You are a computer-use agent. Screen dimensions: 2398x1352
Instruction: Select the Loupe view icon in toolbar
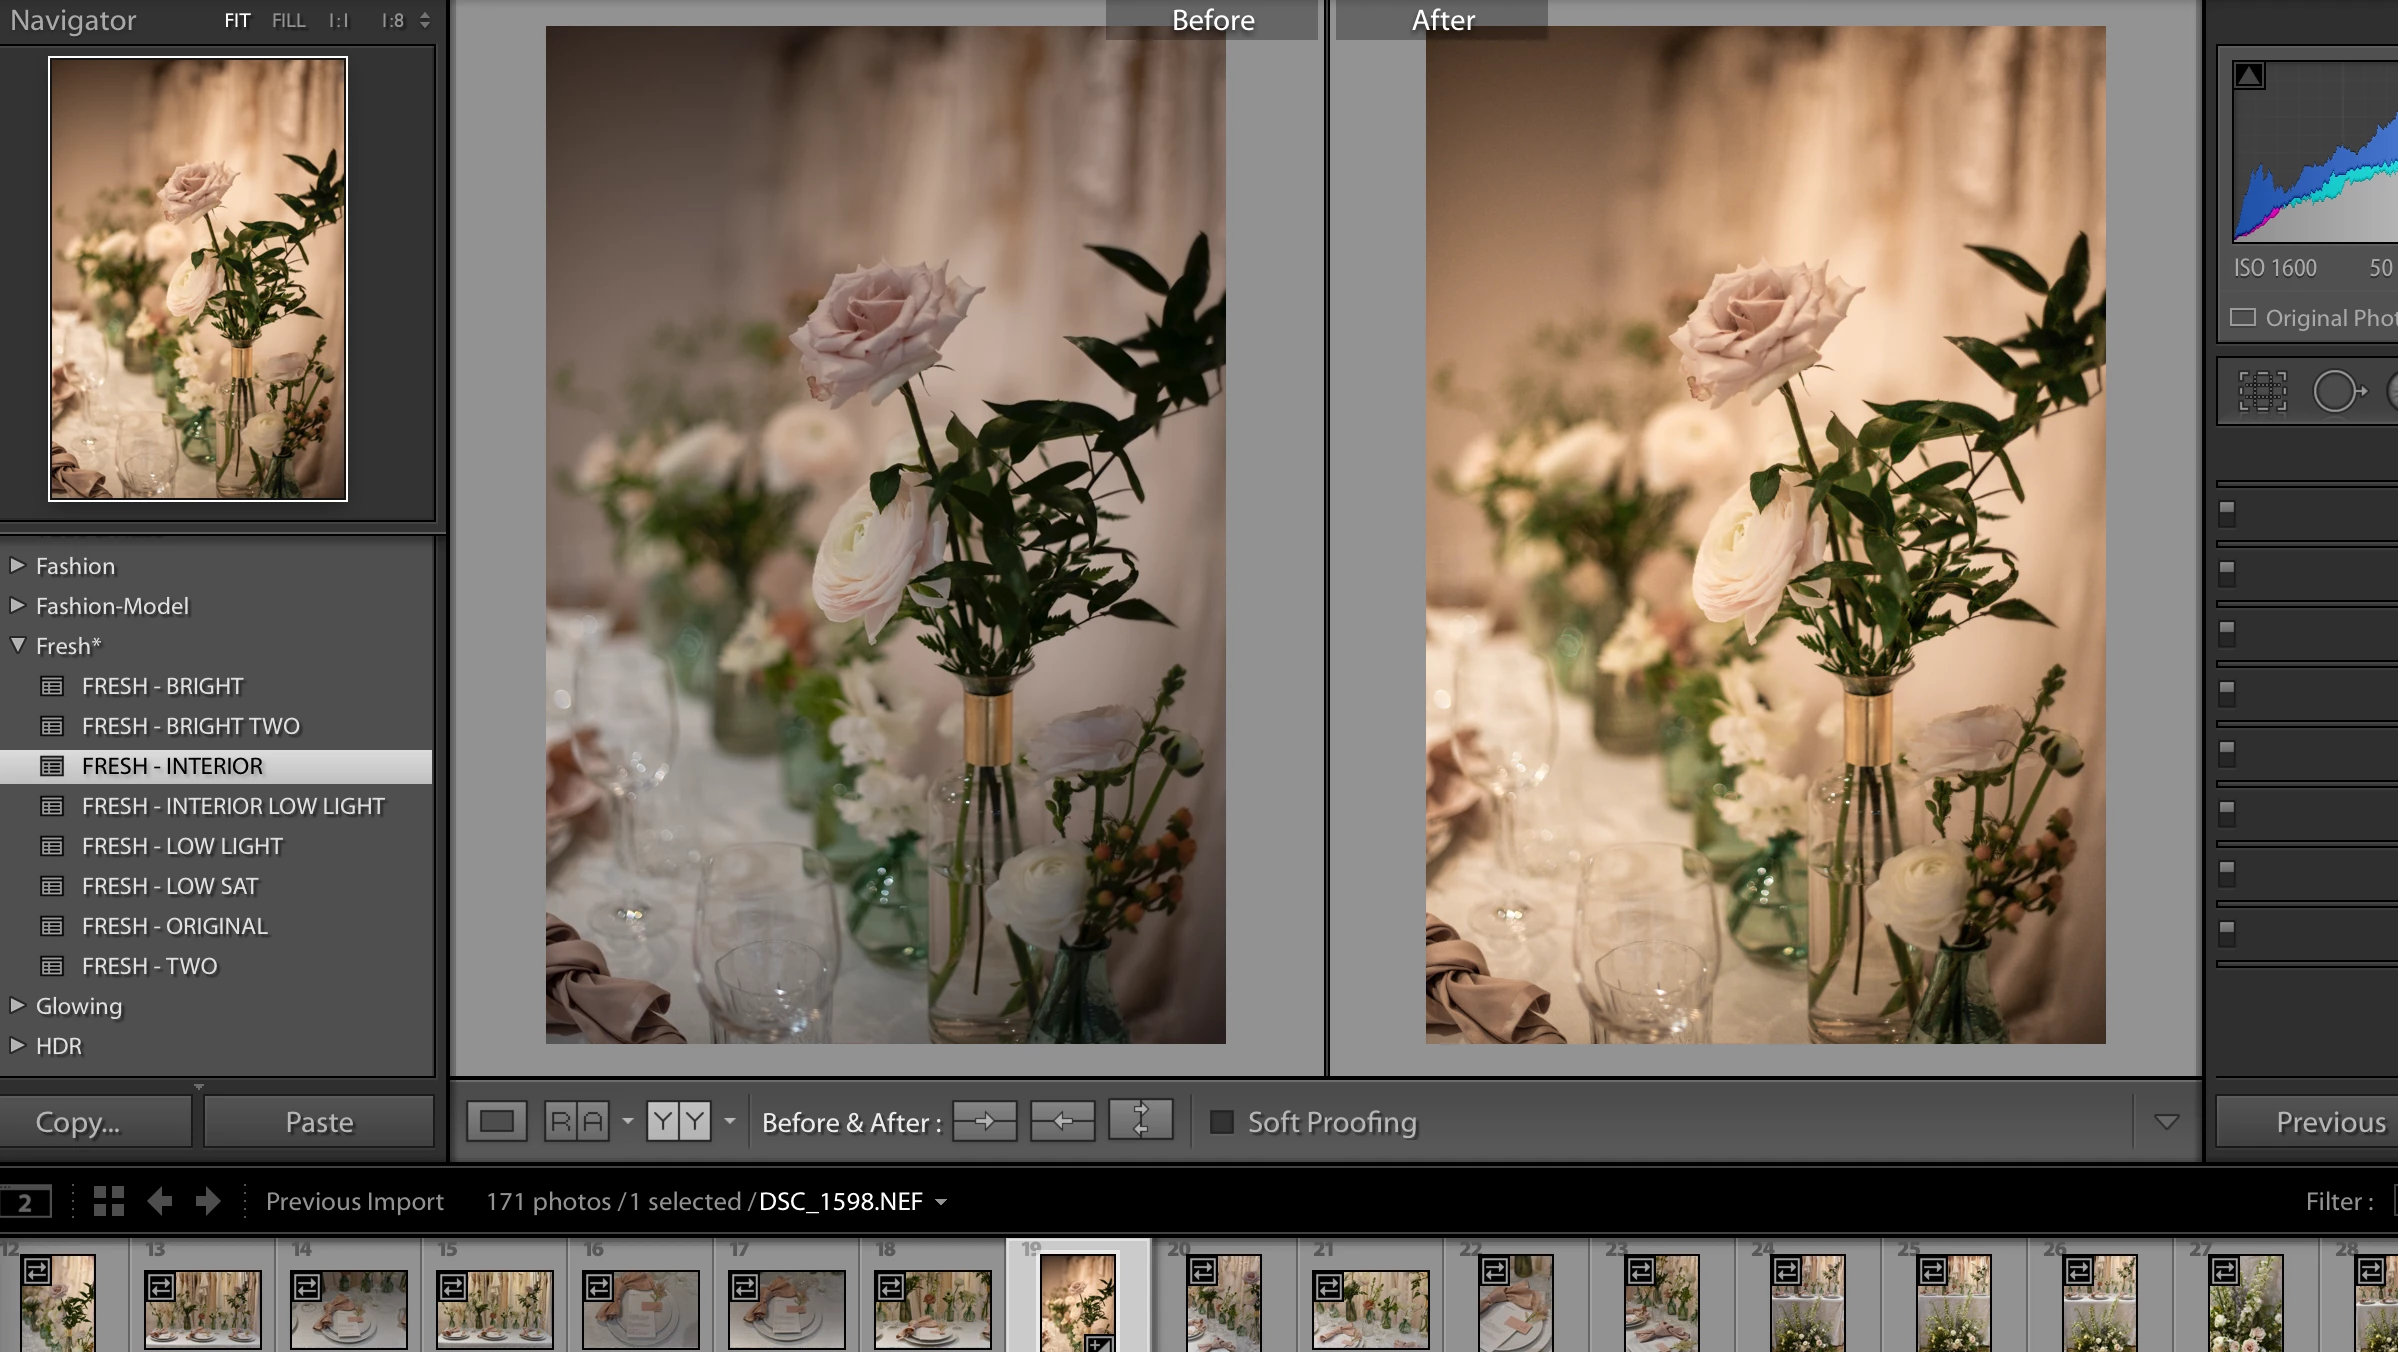(x=497, y=1121)
